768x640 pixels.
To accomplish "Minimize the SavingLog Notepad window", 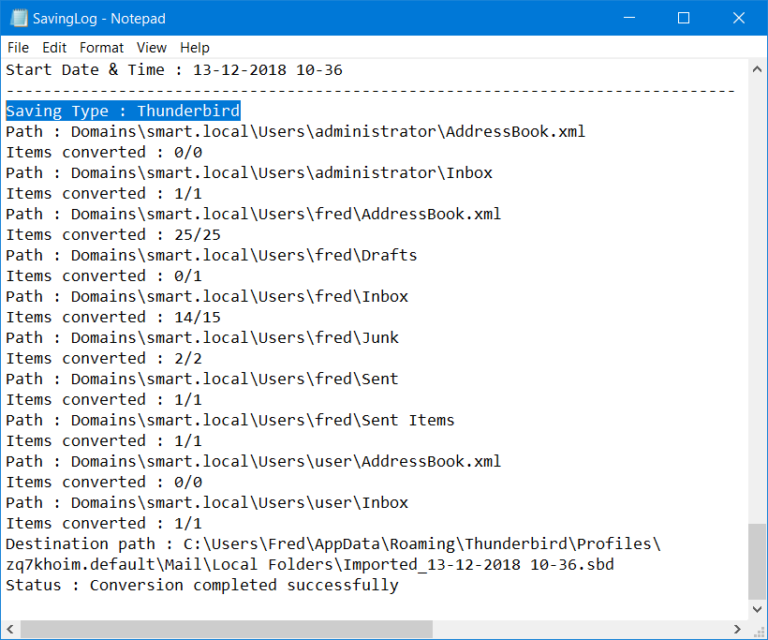I will point(628,18).
